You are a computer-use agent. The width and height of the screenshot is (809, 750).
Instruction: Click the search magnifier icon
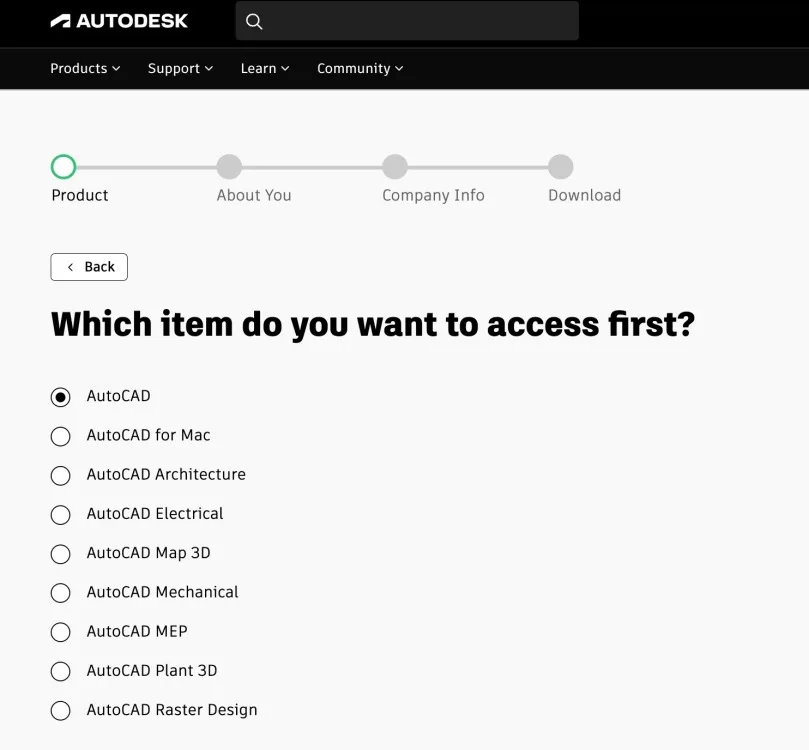pos(254,21)
